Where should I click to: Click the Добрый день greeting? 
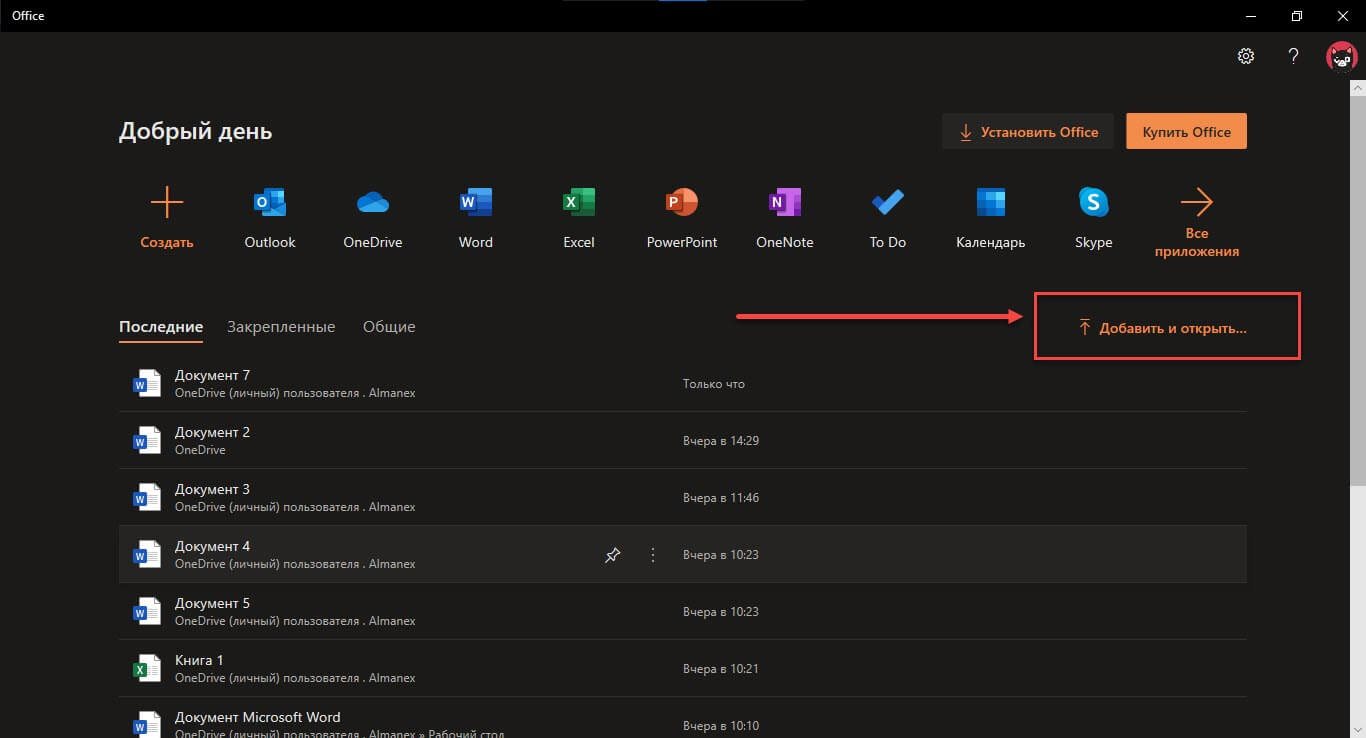[x=195, y=132]
